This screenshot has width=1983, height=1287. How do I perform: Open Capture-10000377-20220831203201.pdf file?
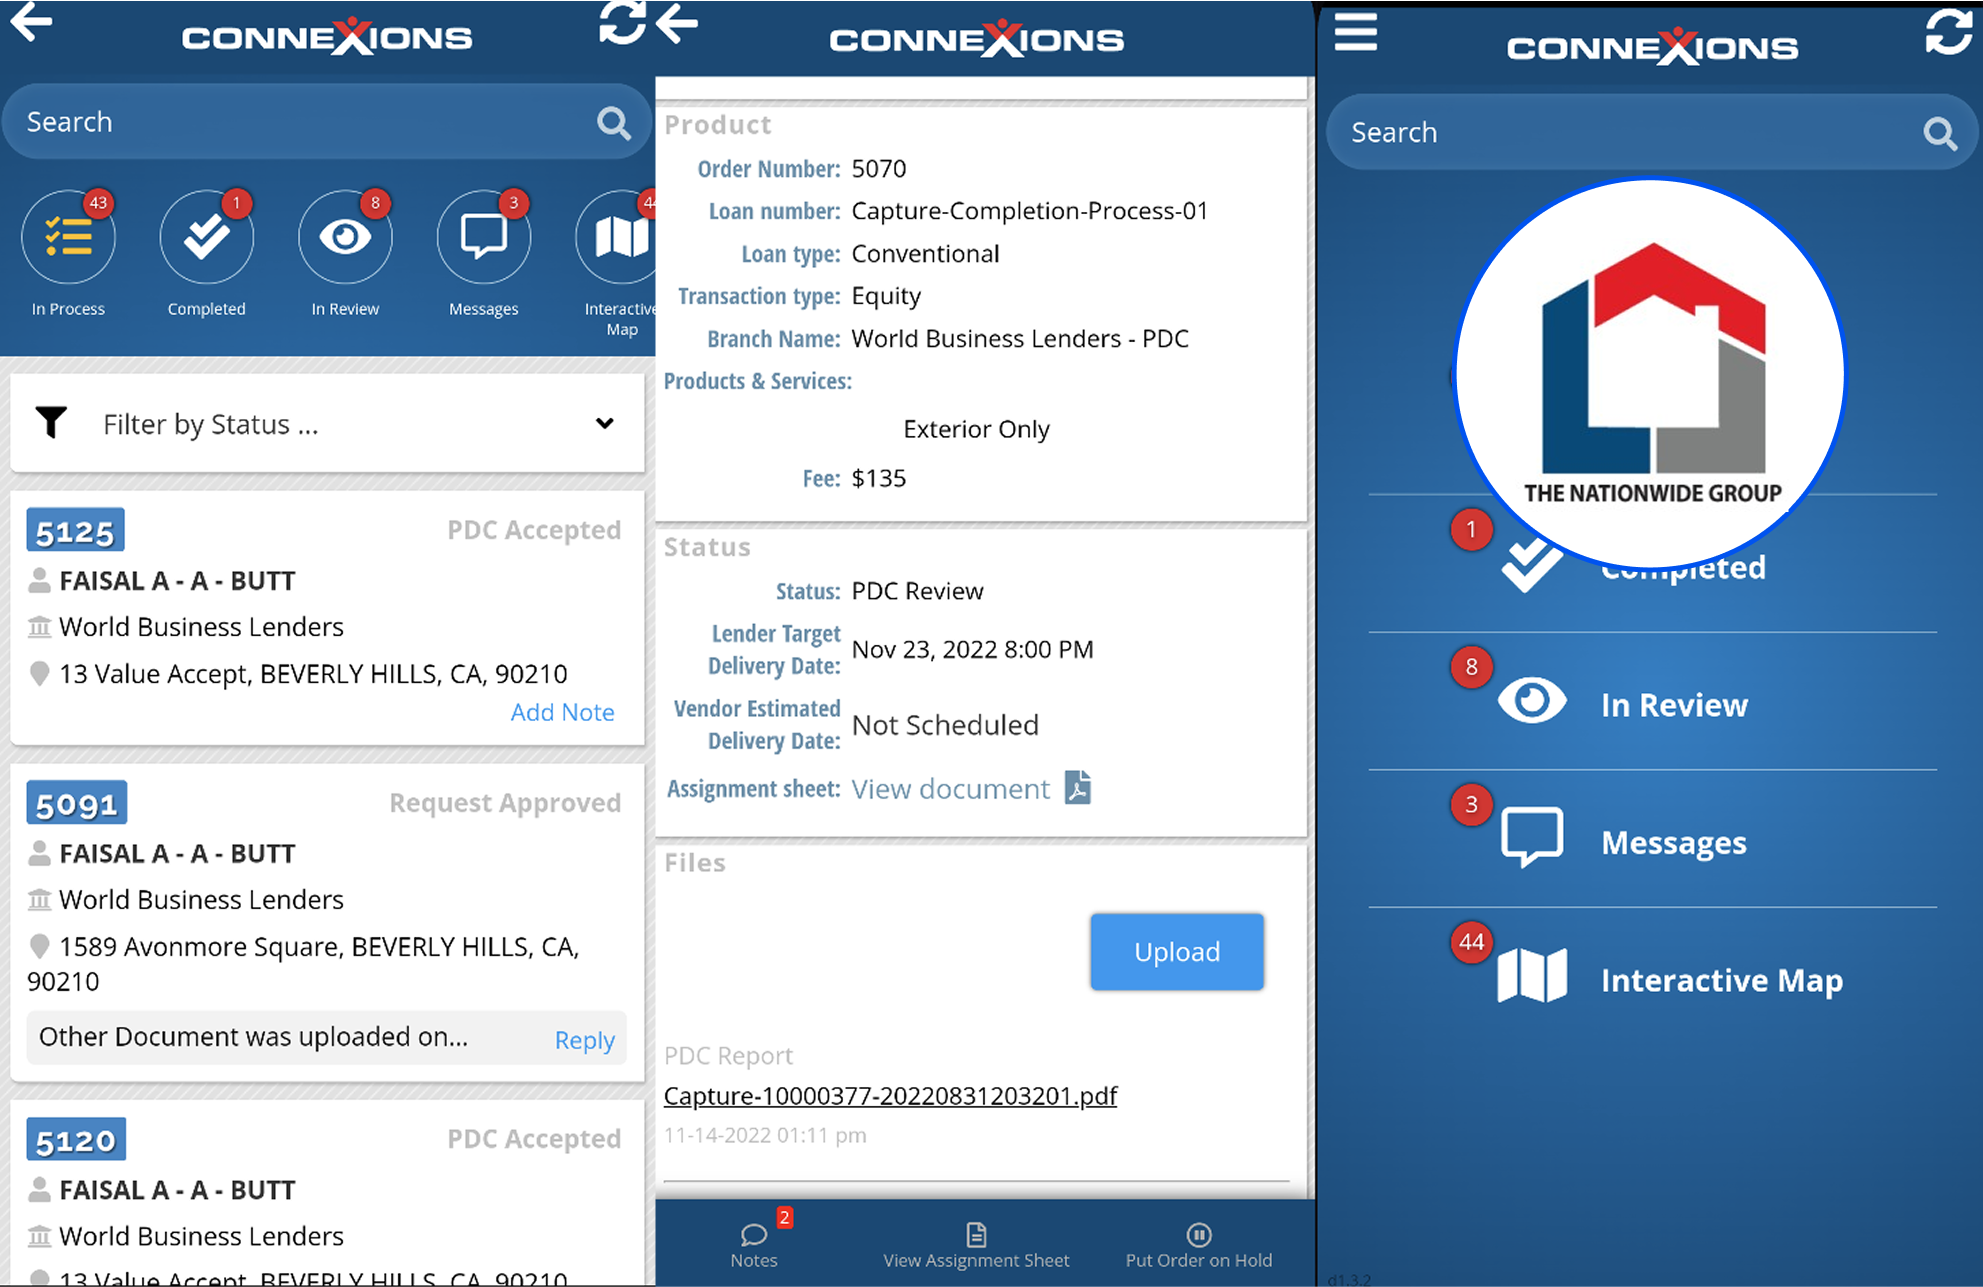coord(890,1096)
